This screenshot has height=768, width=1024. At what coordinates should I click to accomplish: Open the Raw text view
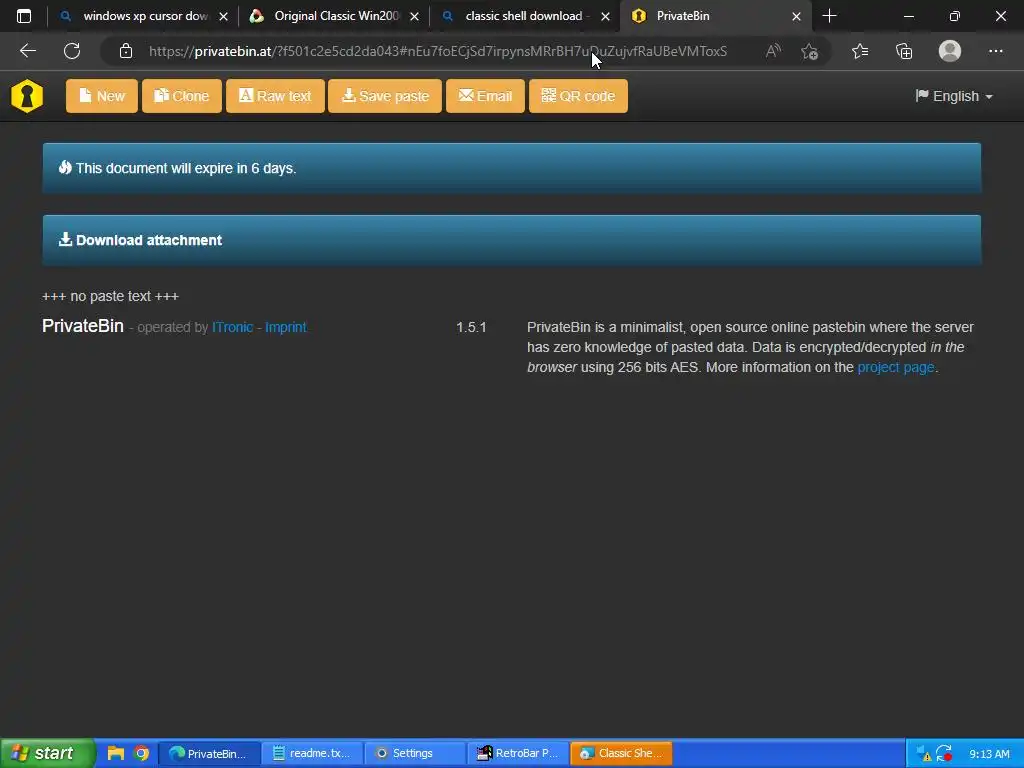point(275,96)
